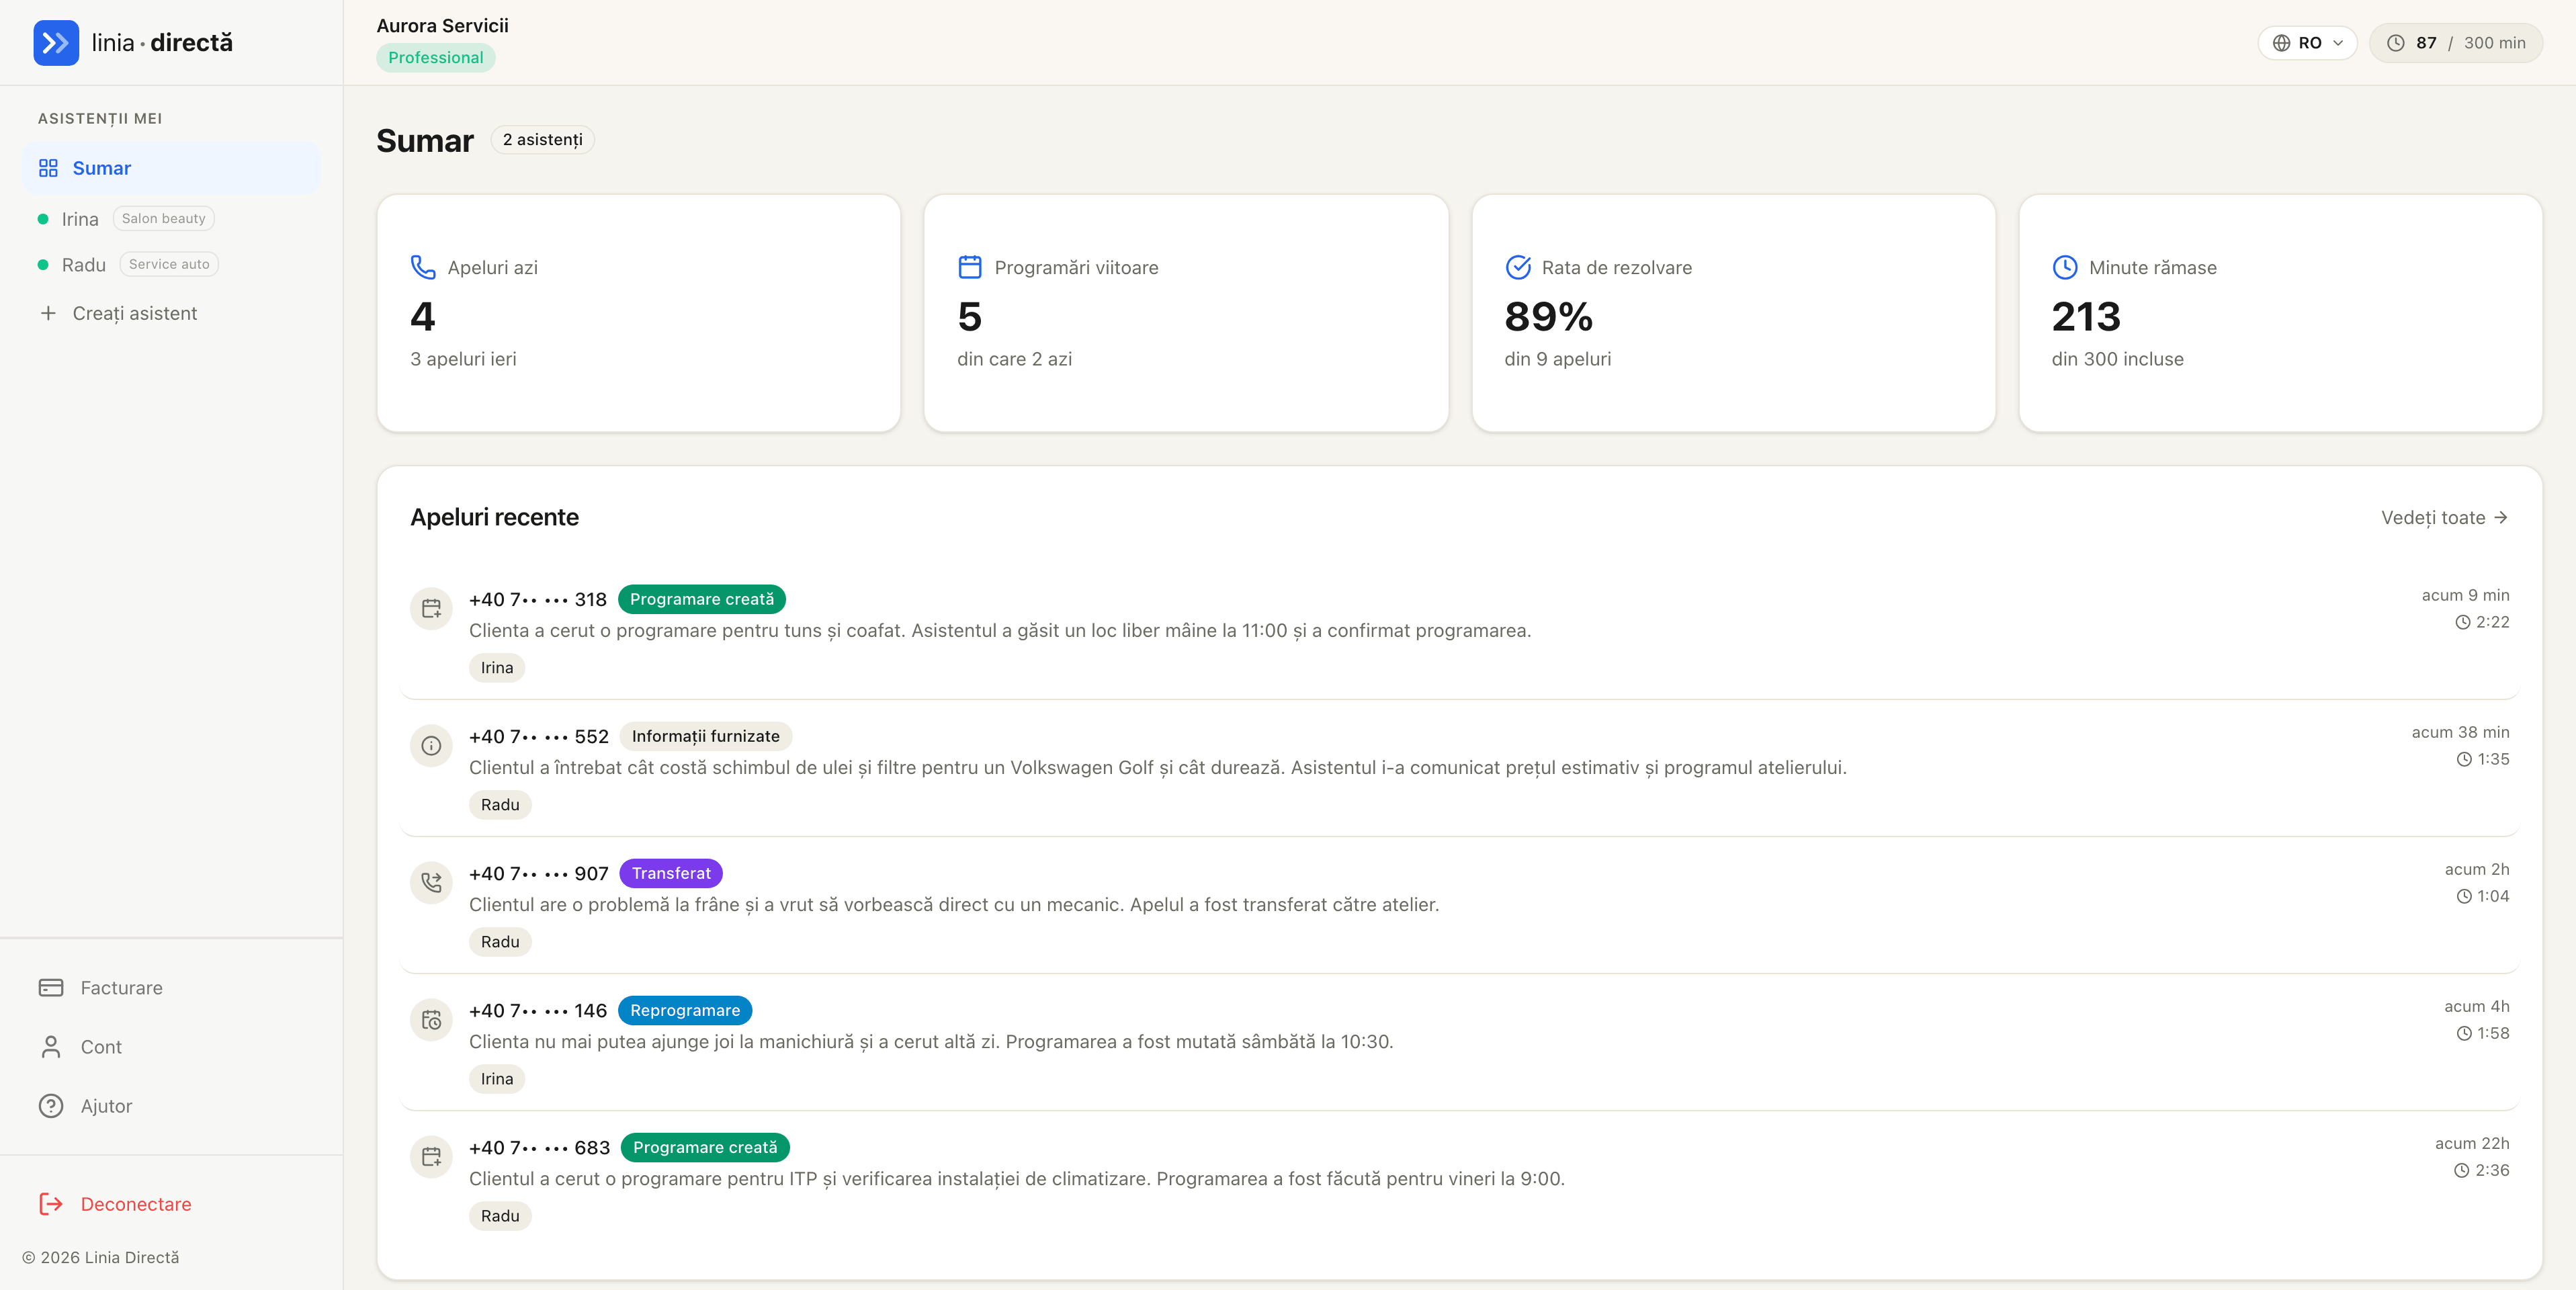The image size is (2576, 1290).
Task: Click the Service auto tag
Action: coord(169,265)
